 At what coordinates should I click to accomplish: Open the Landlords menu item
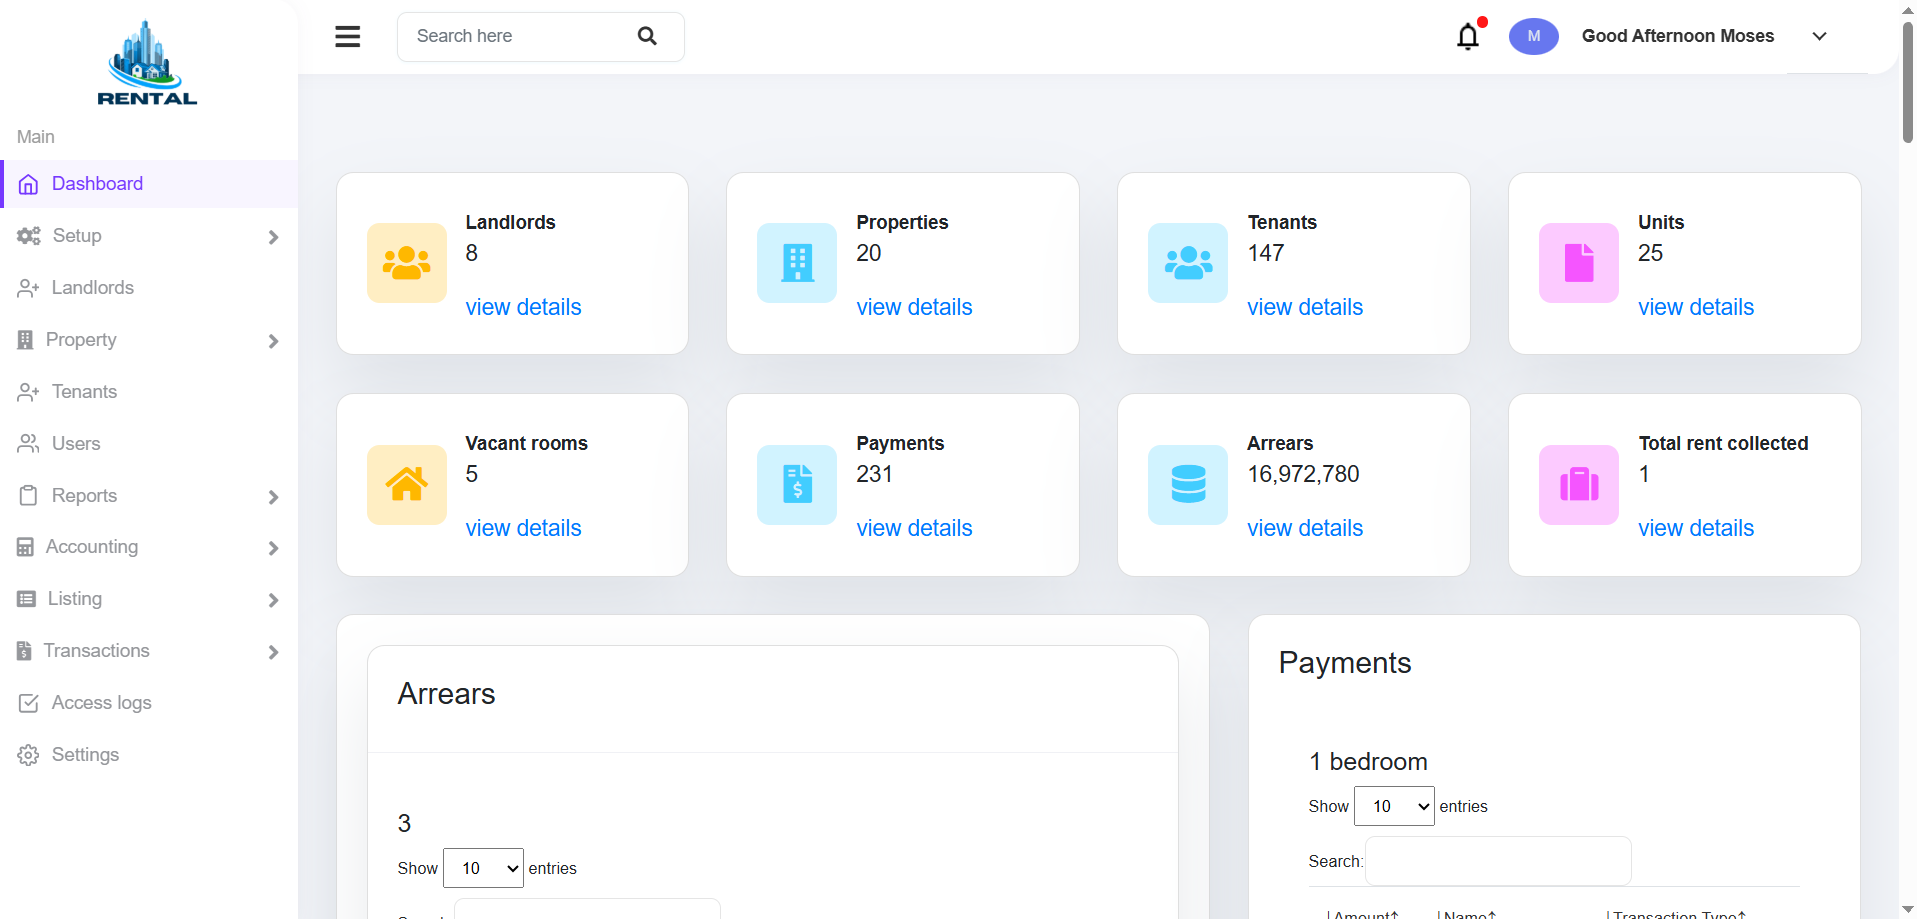tap(149, 288)
